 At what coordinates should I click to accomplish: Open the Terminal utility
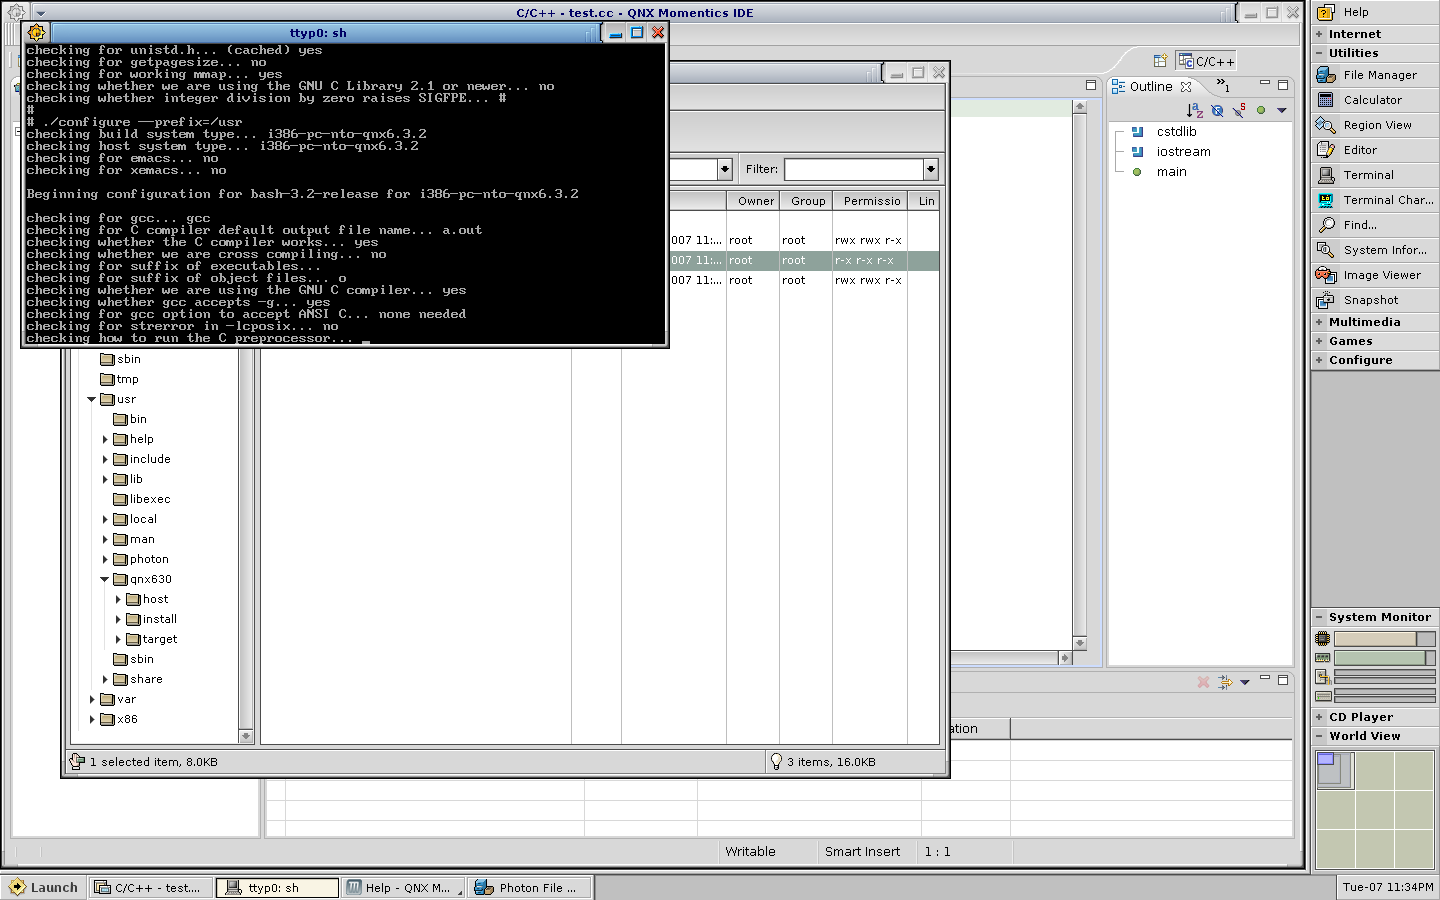(1375, 175)
